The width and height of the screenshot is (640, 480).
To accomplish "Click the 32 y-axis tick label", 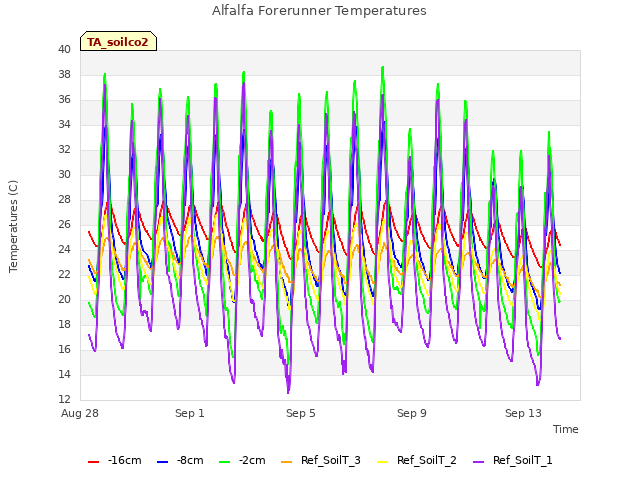I will (x=64, y=149).
